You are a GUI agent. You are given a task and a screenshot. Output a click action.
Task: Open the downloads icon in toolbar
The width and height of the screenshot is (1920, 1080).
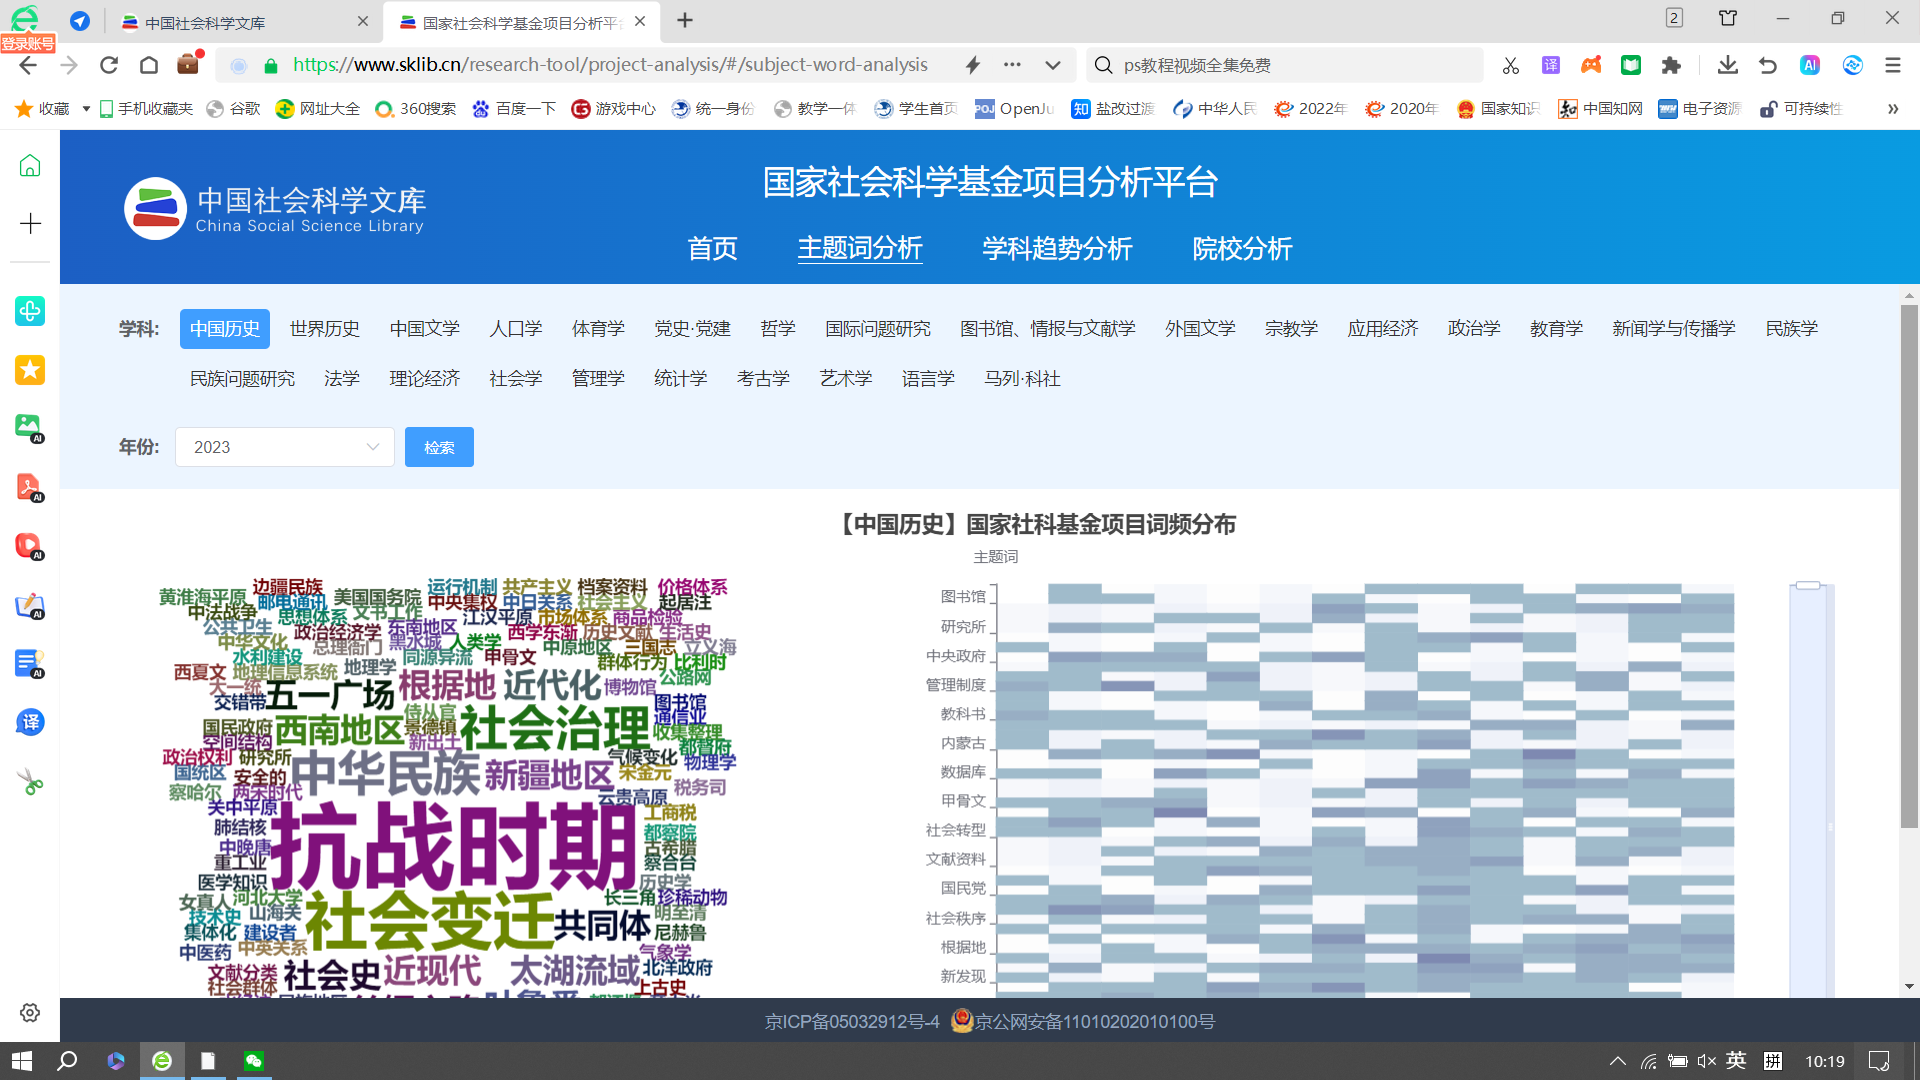click(1727, 65)
